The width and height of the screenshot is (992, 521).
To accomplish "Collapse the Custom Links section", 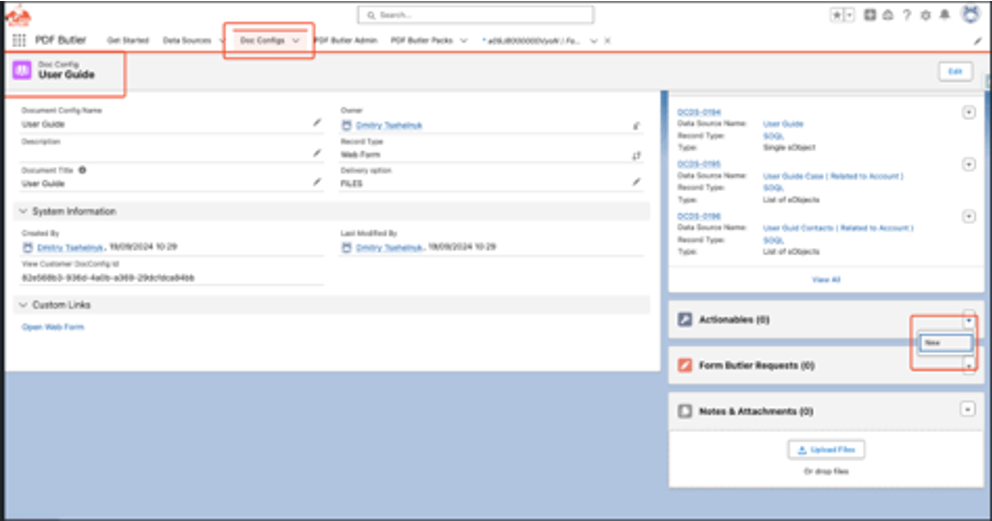I will (x=24, y=304).
